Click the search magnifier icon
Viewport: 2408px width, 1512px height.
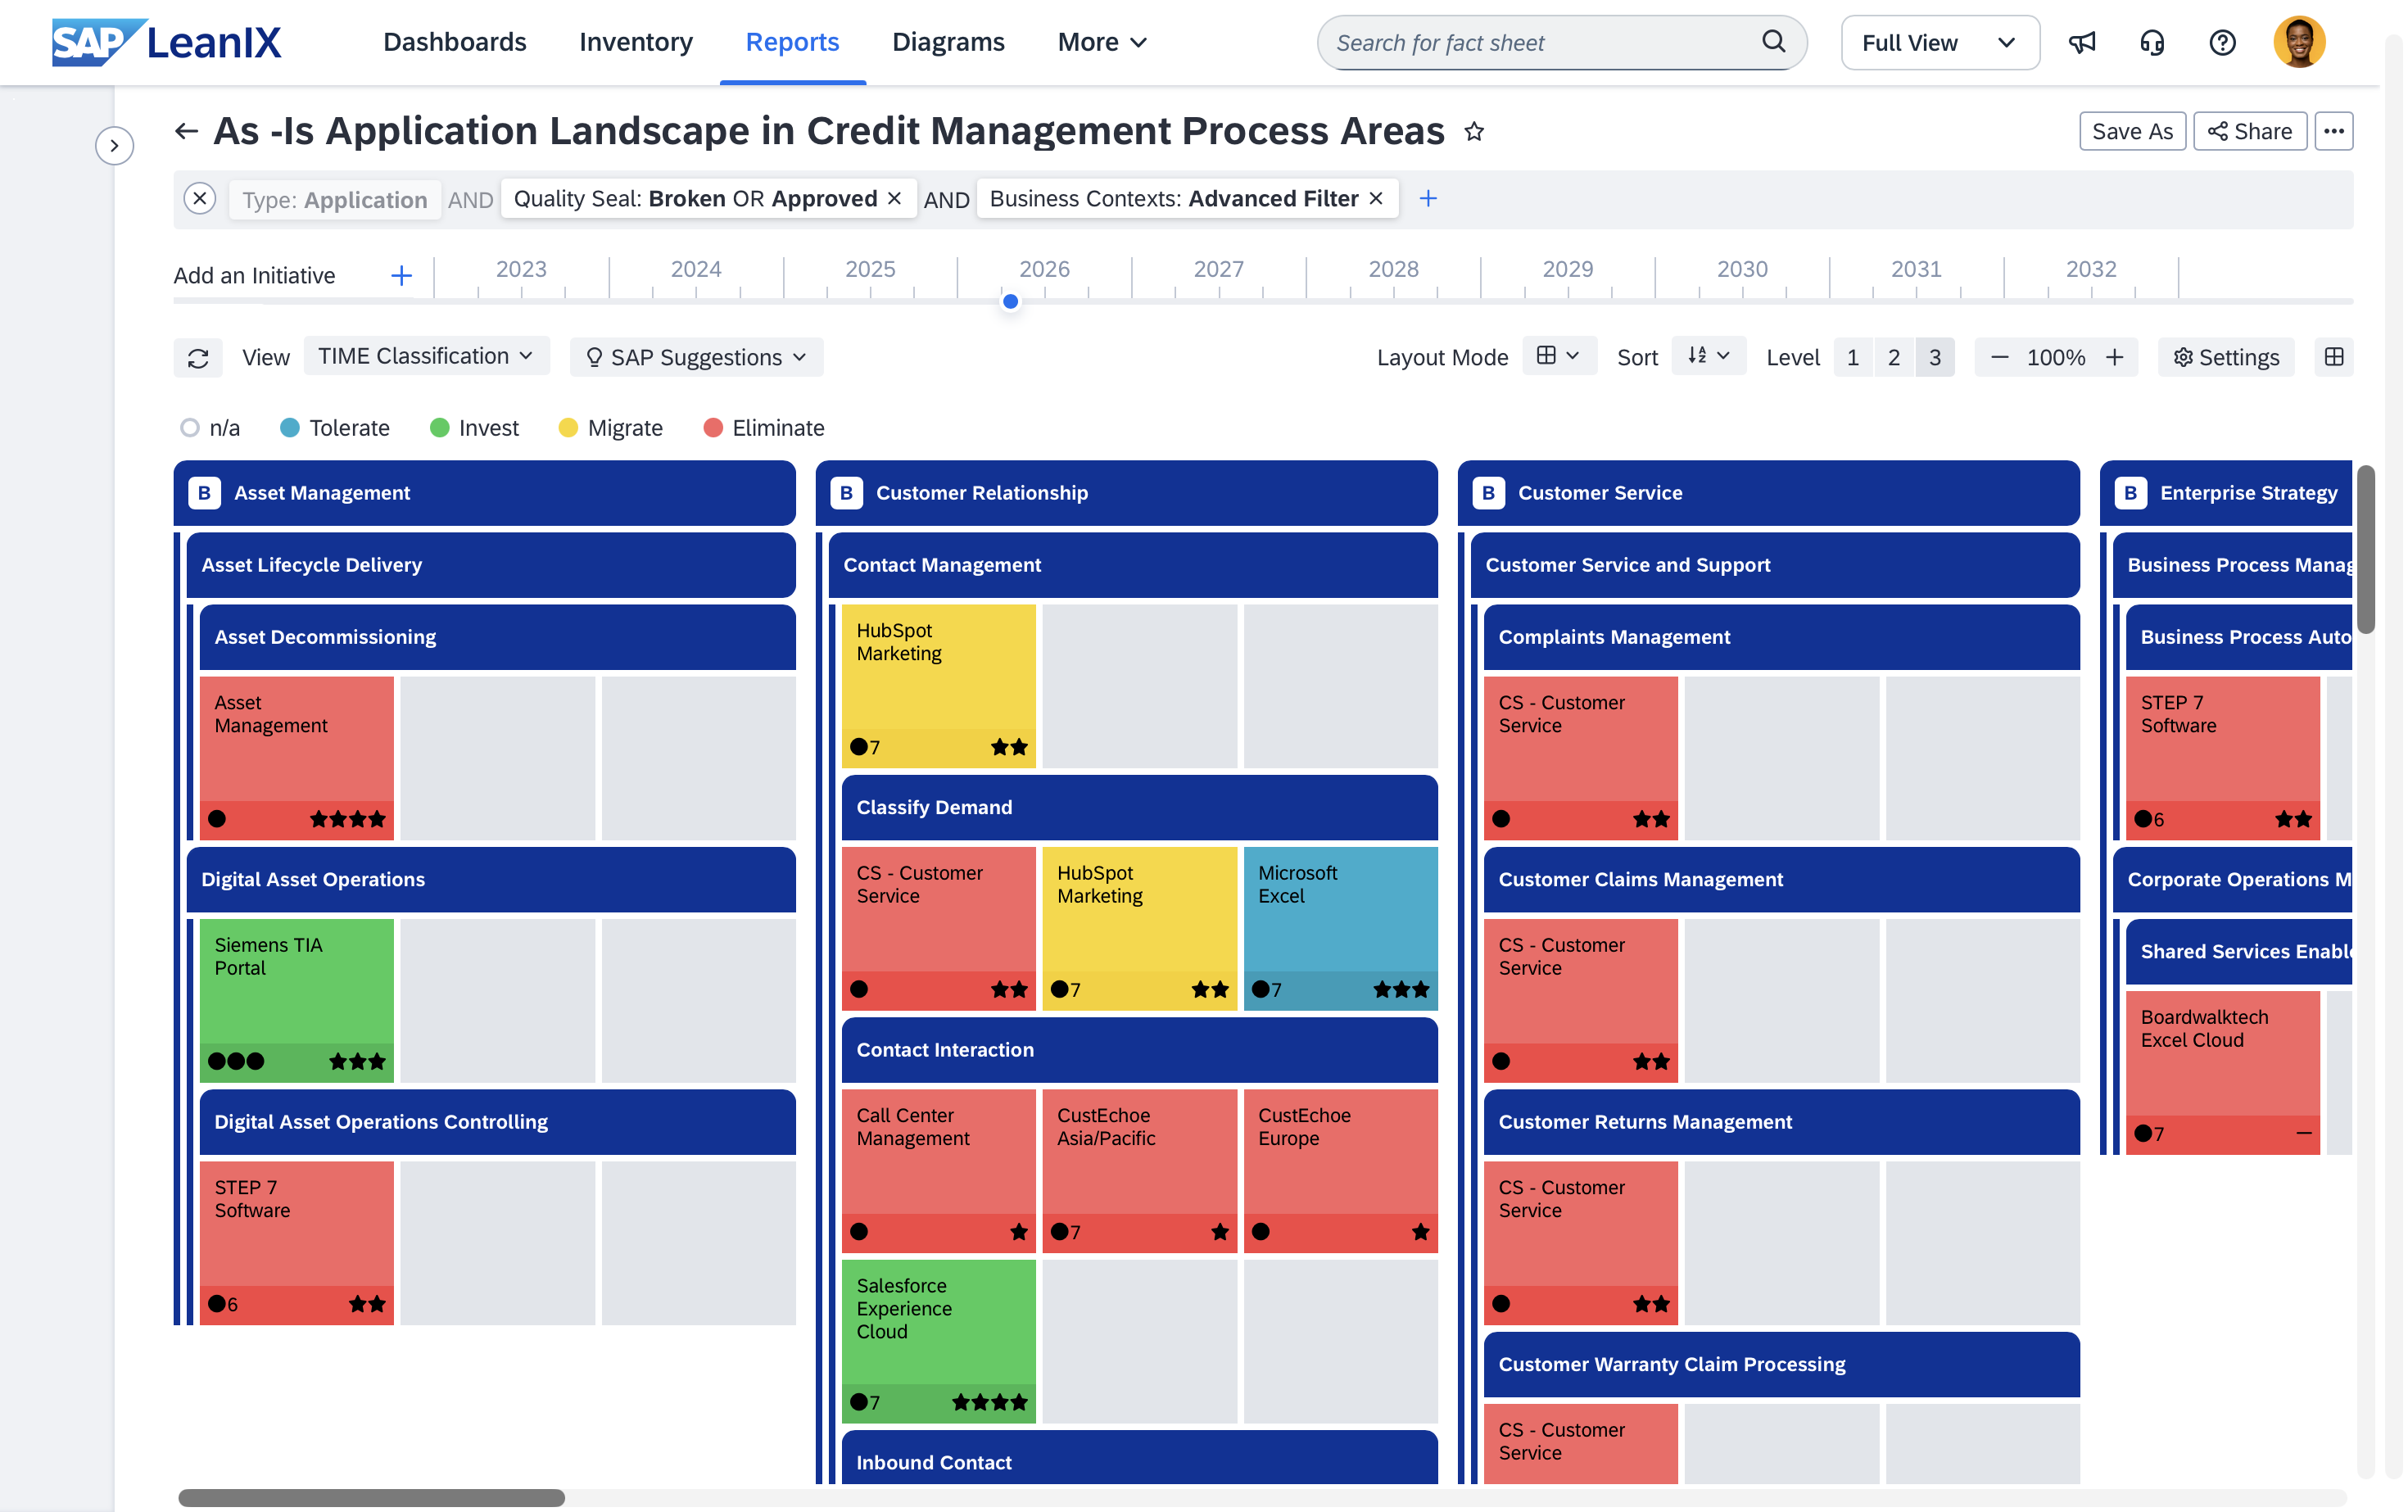1773,41
